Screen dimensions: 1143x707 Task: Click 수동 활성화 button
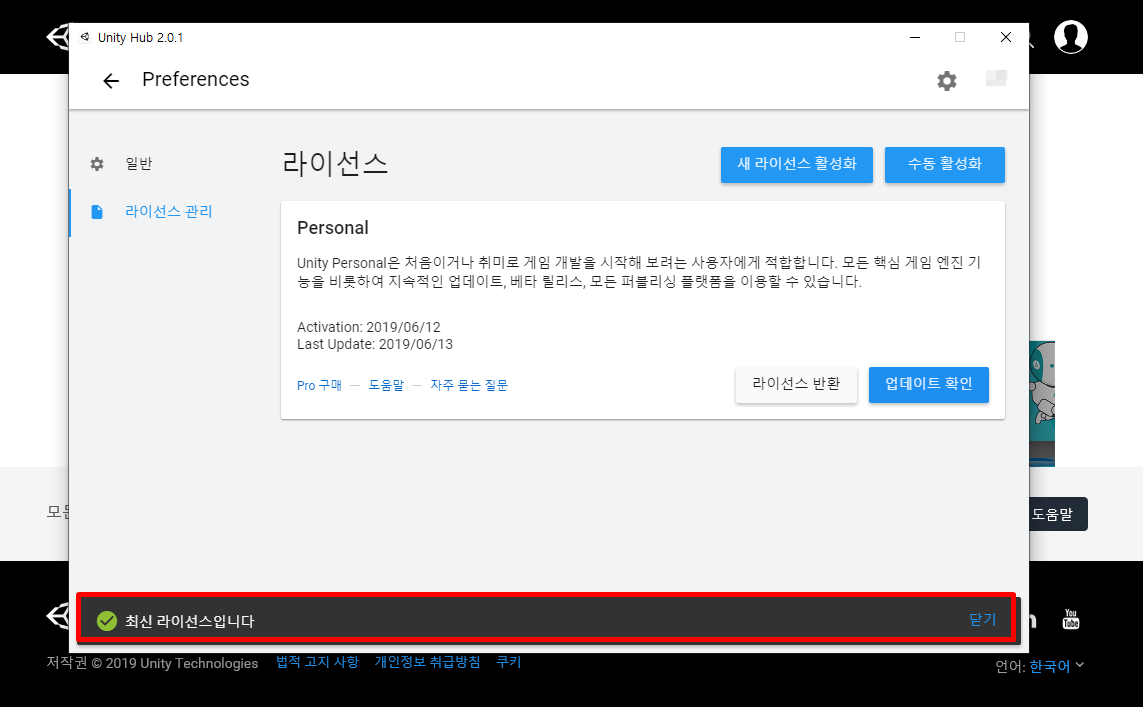[945, 165]
